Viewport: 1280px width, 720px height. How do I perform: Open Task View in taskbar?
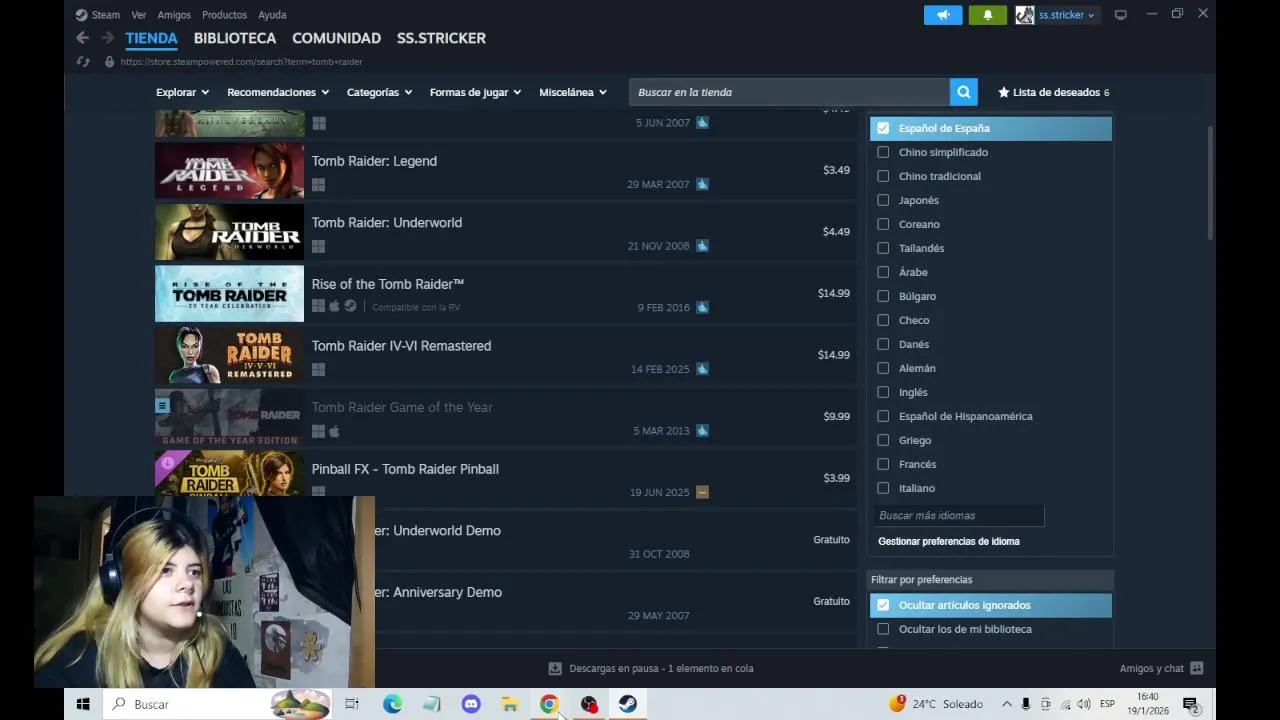coord(352,704)
